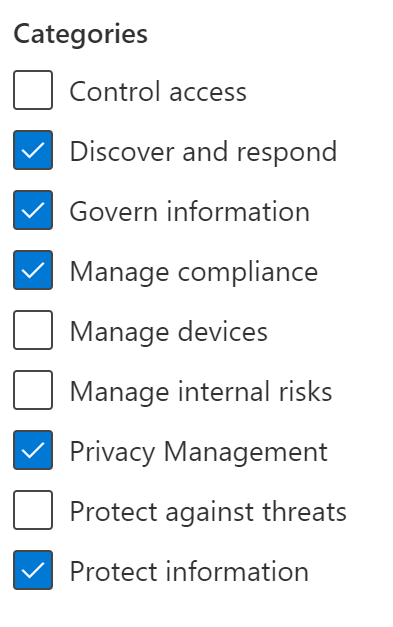Click the Control access label text
Image resolution: width=393 pixels, height=627 pixels.
158,92
